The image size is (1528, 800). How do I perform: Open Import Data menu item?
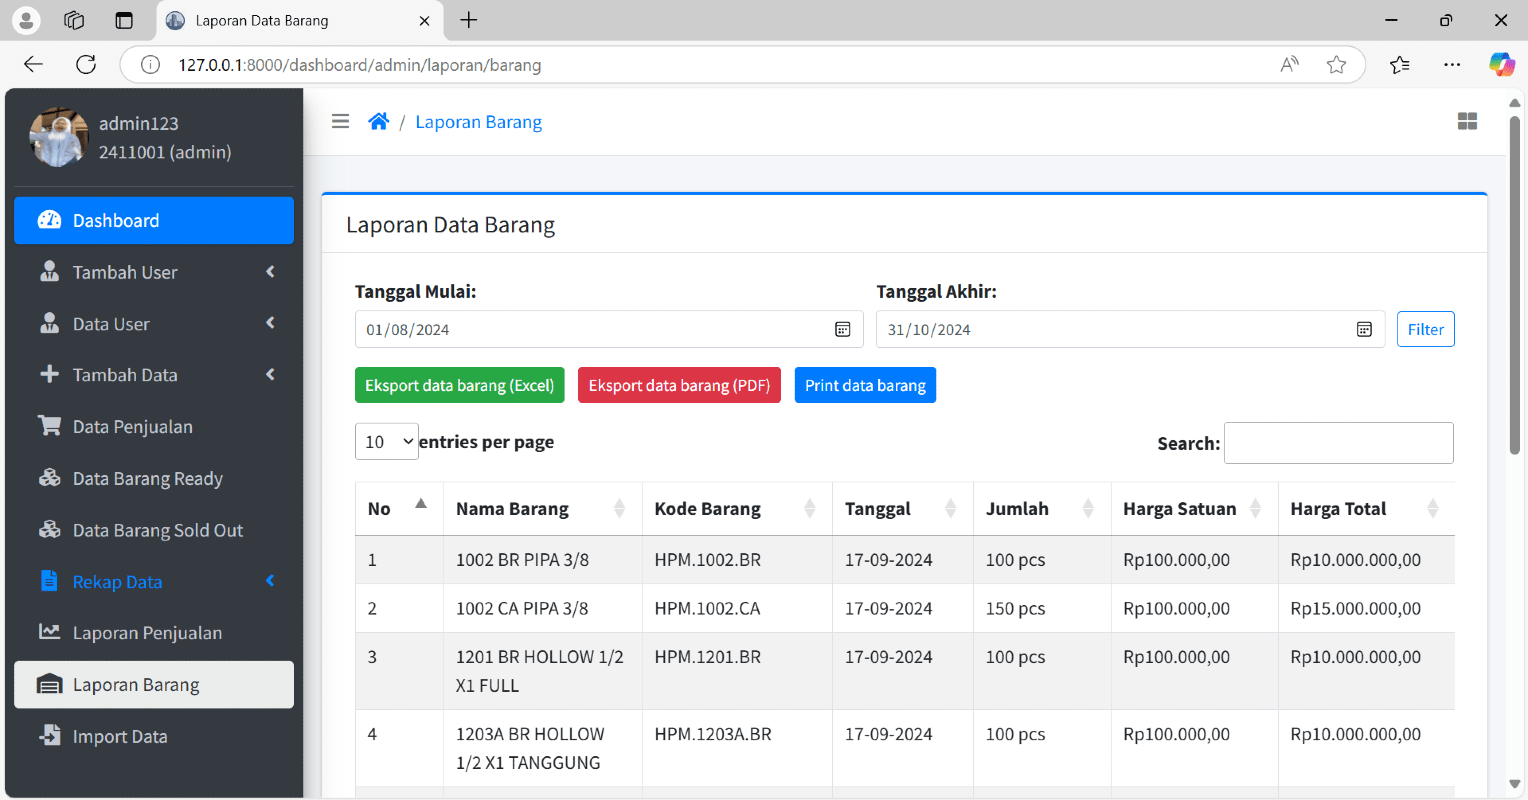pyautogui.click(x=154, y=736)
